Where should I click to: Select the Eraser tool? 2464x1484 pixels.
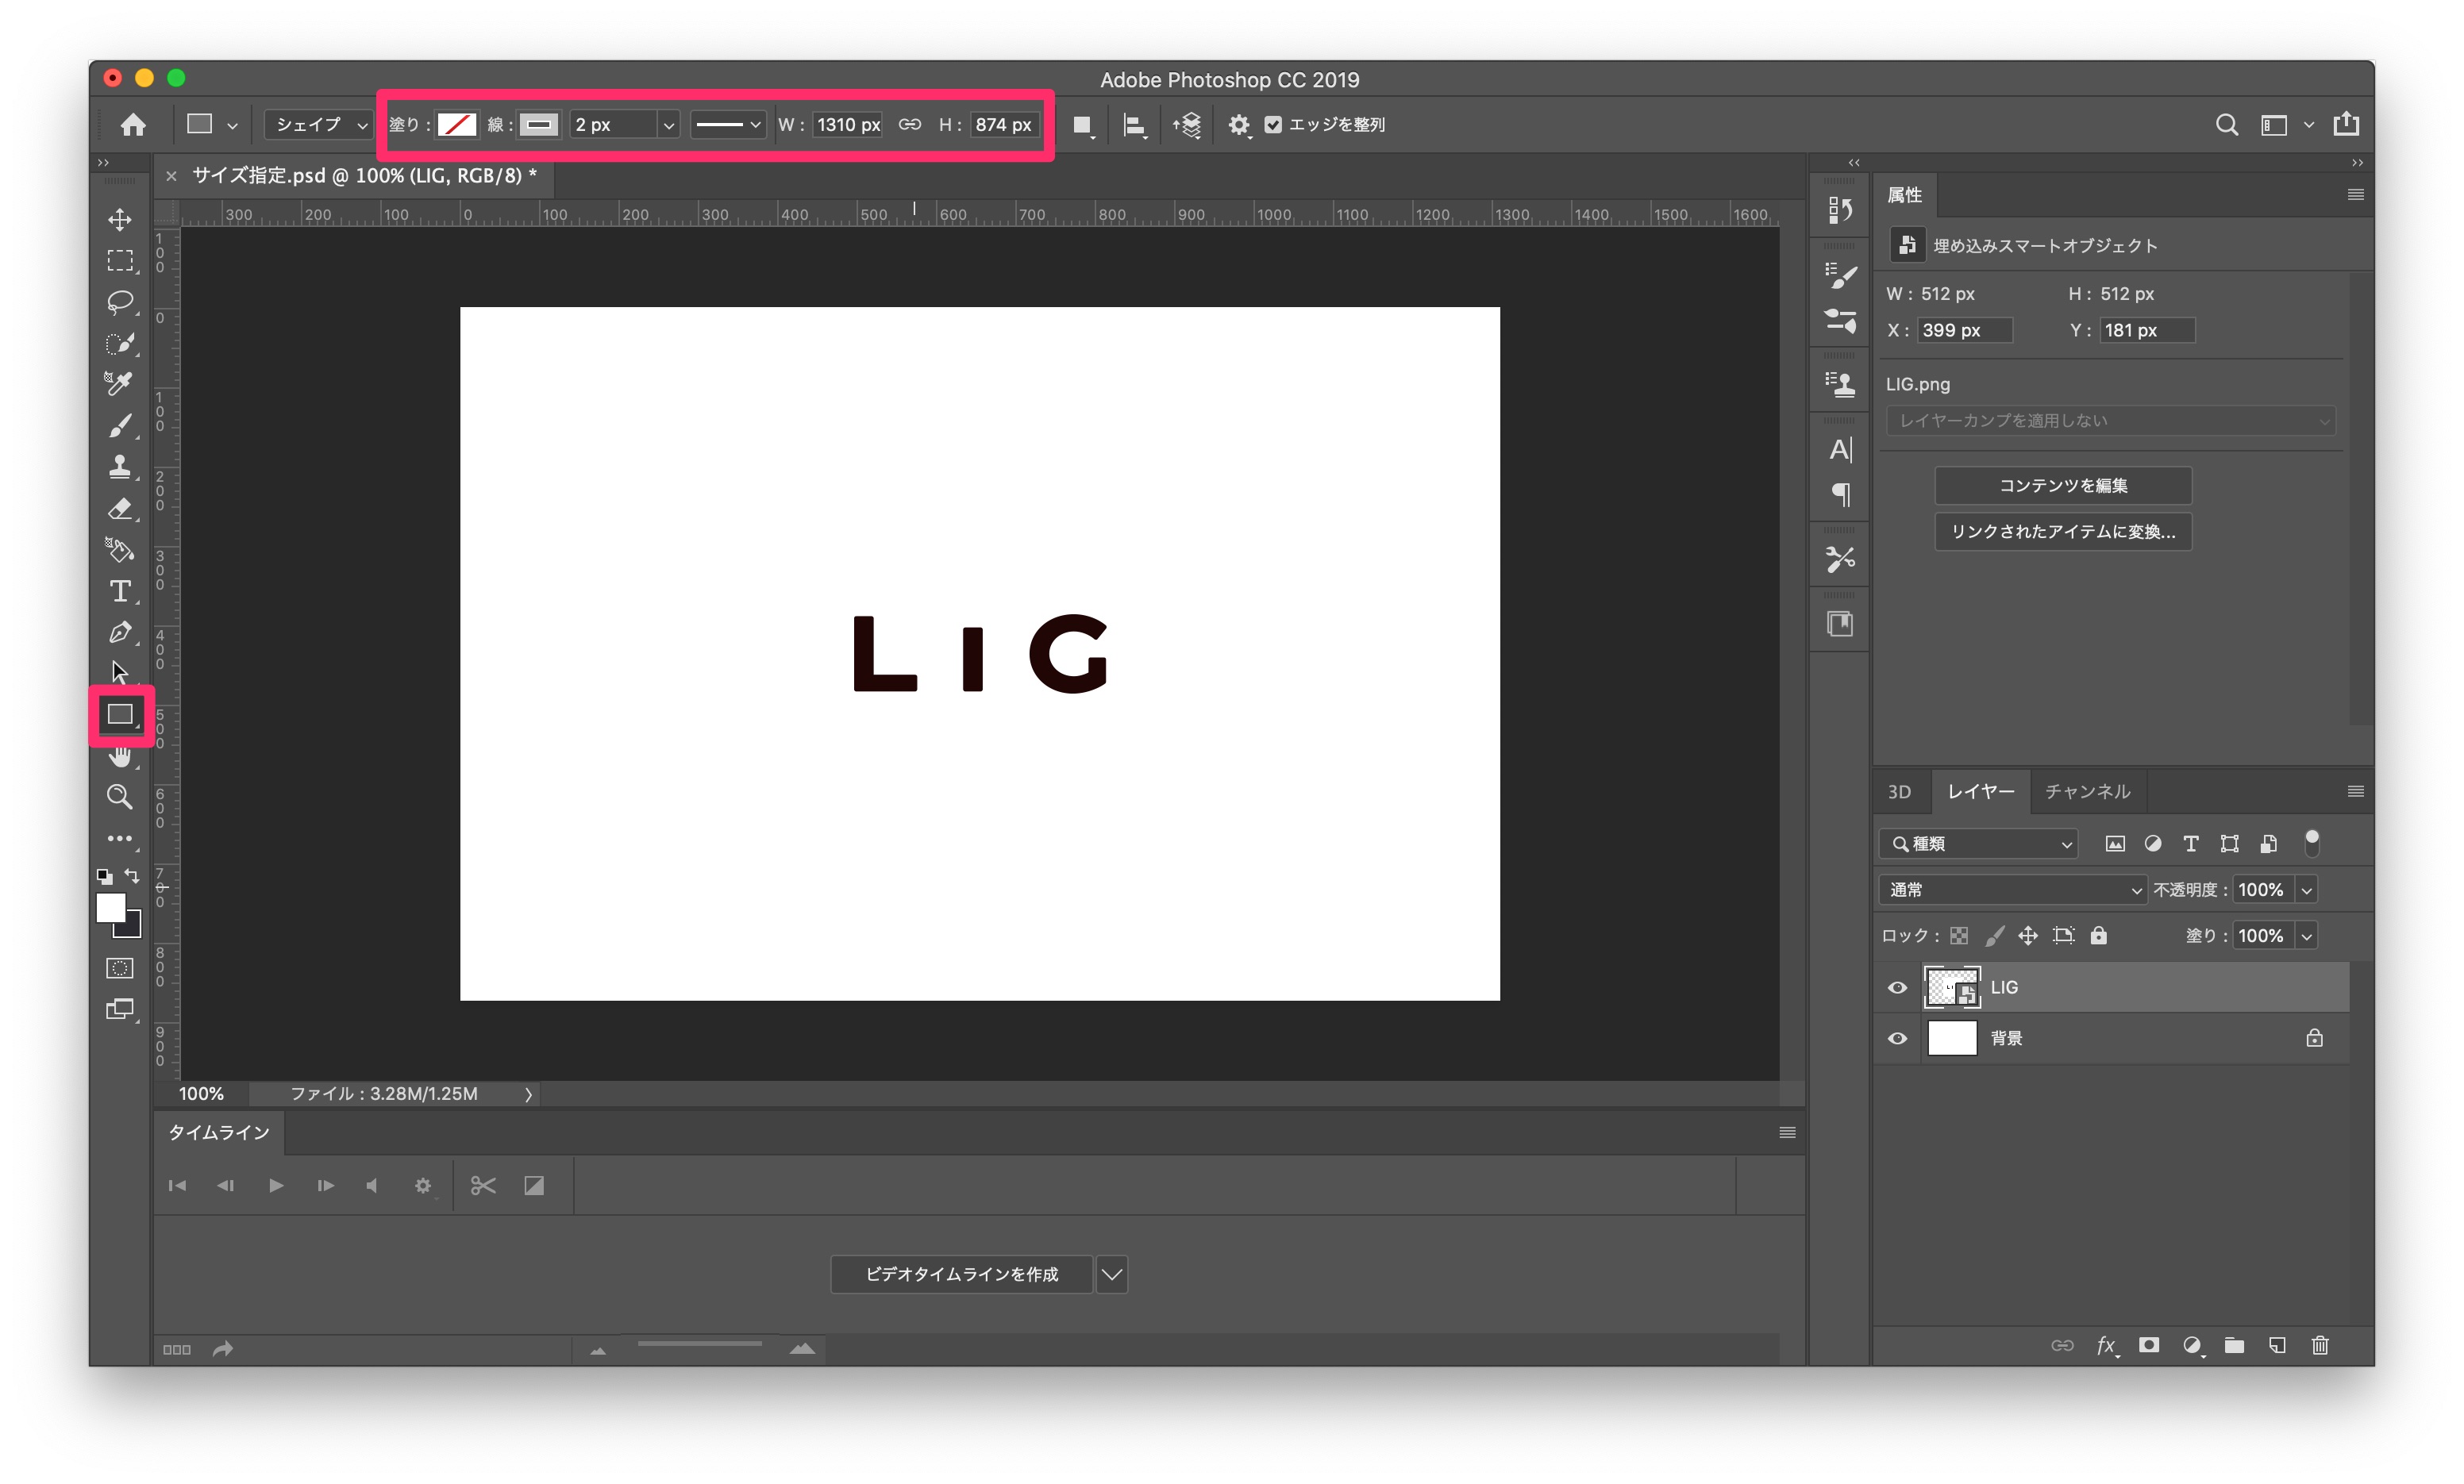[x=120, y=509]
